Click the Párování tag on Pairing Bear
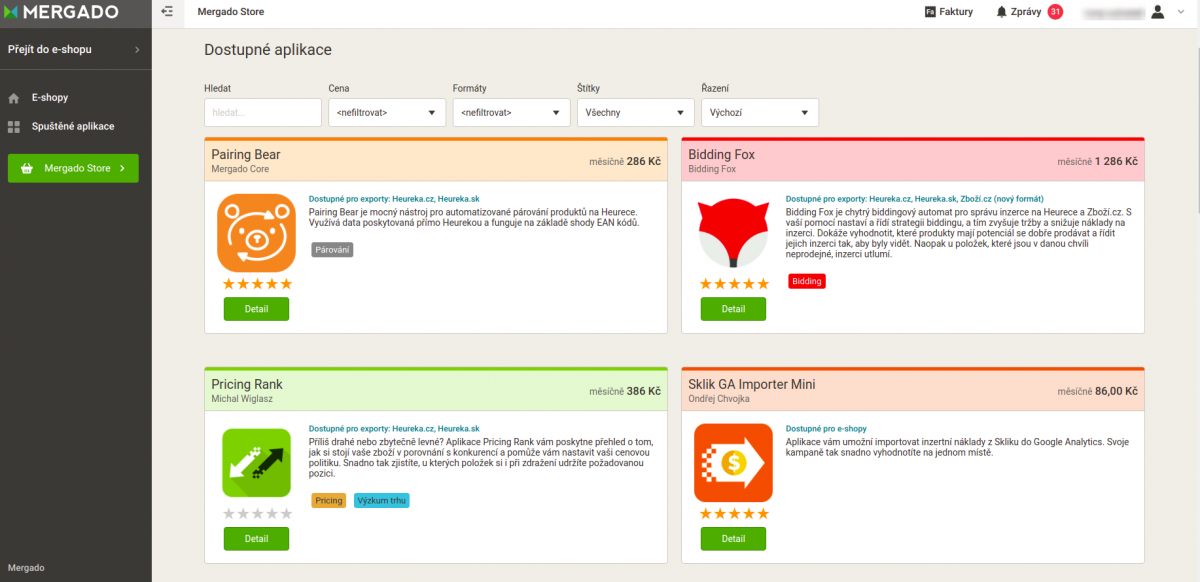This screenshot has height=582, width=1200. (x=332, y=250)
